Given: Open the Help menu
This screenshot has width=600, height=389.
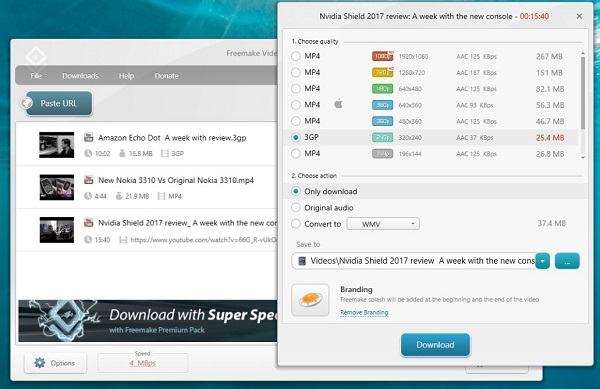Looking at the screenshot, I should (126, 76).
